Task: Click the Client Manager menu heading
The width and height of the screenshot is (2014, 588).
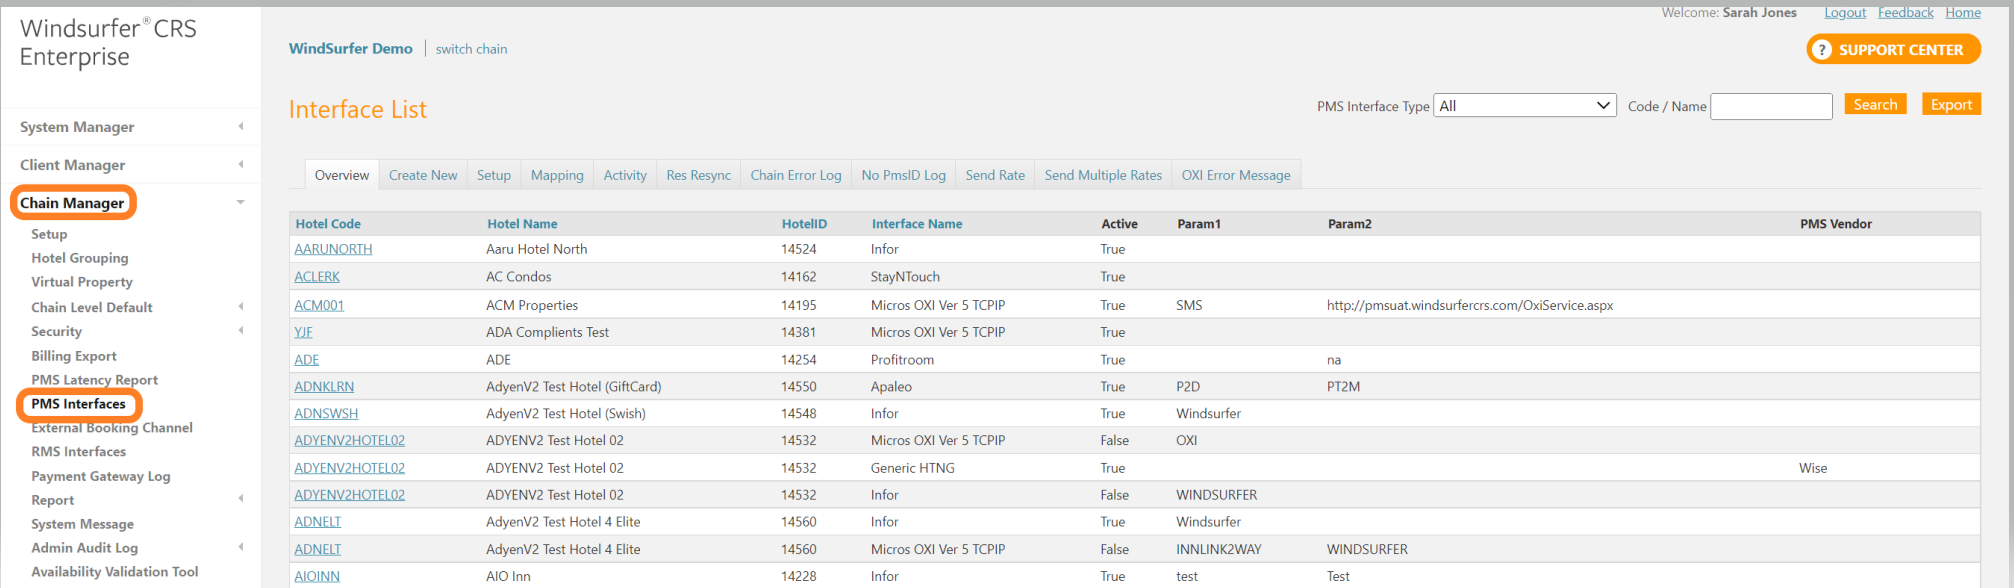Action: click(73, 165)
